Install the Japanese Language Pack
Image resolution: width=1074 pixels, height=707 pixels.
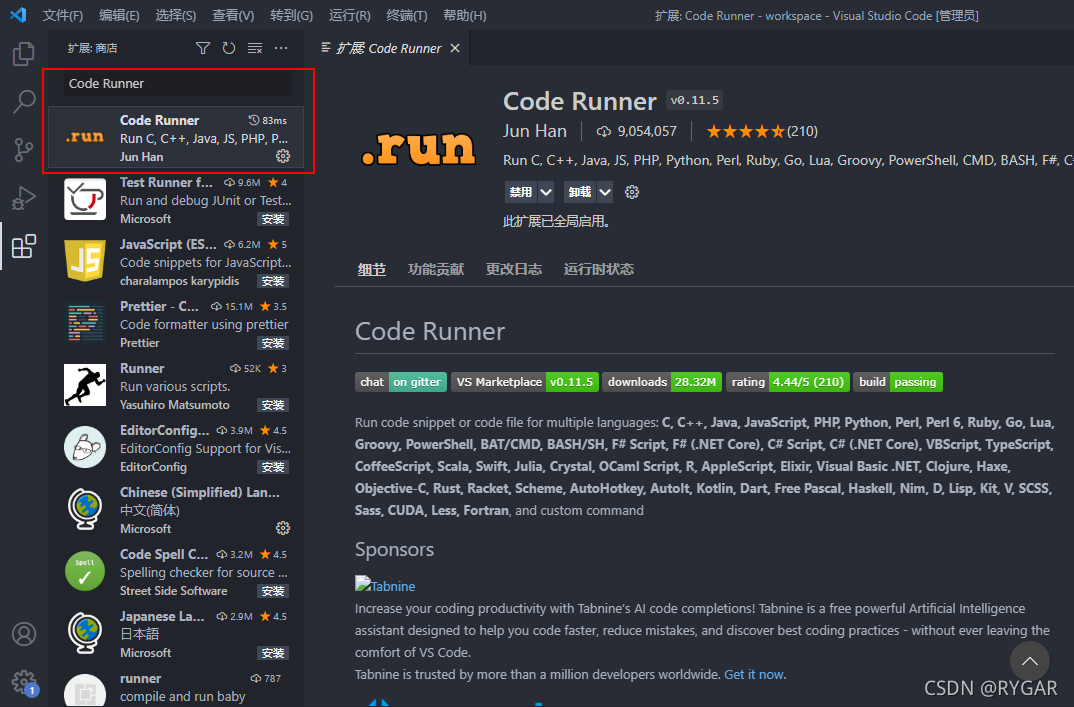click(273, 653)
